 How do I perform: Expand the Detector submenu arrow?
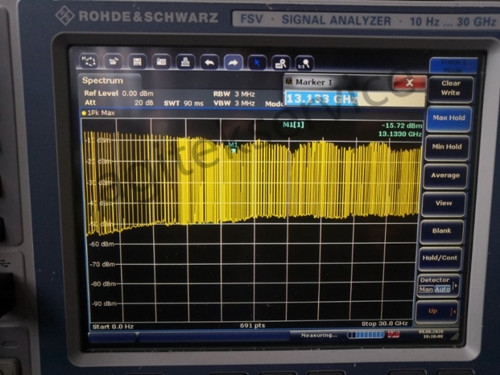pyautogui.click(x=456, y=286)
